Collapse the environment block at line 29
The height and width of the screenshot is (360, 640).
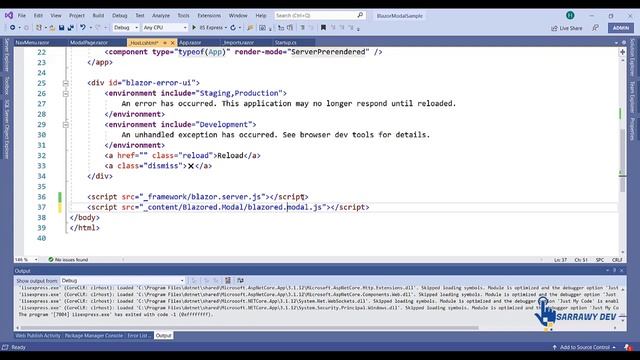65,125
